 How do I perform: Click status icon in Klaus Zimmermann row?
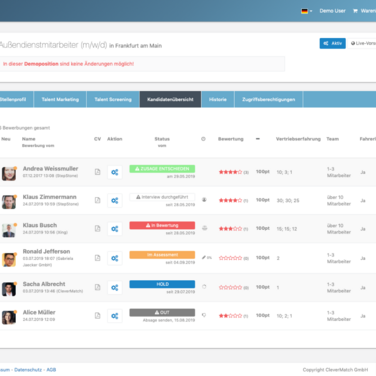pos(204,200)
